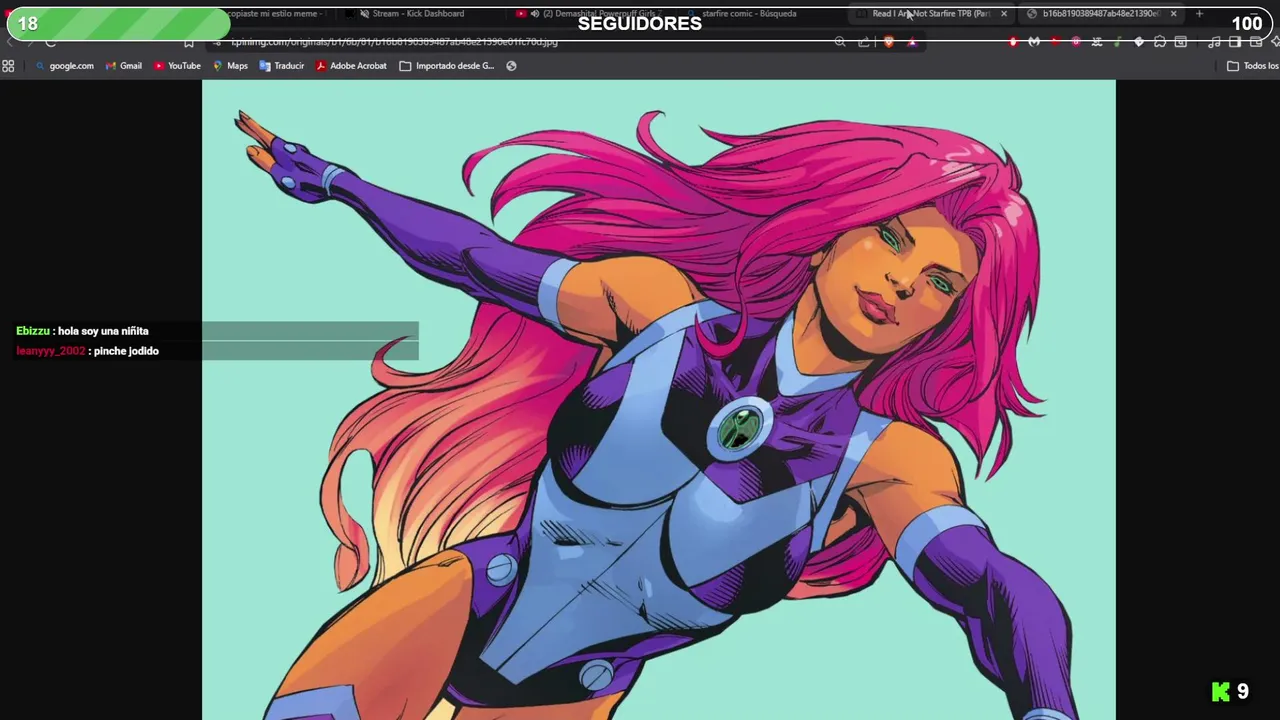Screen dimensions: 1280x720
Task: Open the Brave Shields lion icon
Action: 888,42
